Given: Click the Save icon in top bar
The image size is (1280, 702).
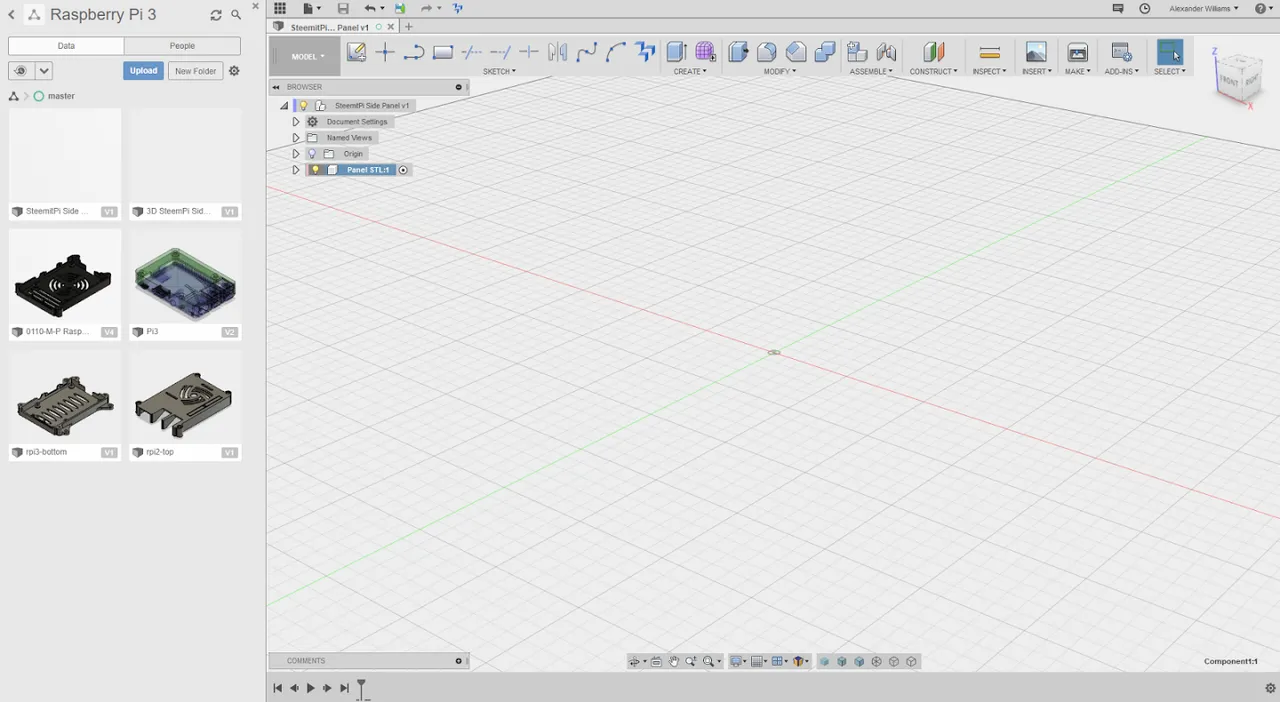Looking at the screenshot, I should click(x=343, y=8).
